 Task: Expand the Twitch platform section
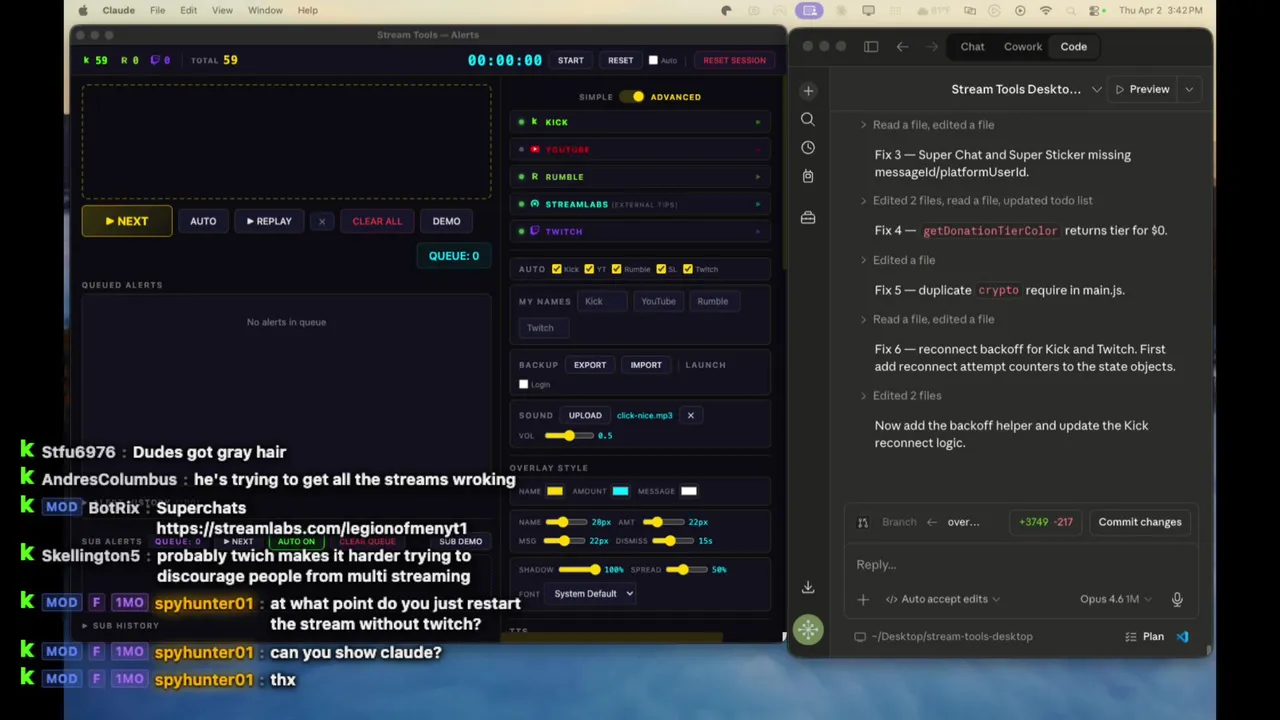click(x=757, y=231)
